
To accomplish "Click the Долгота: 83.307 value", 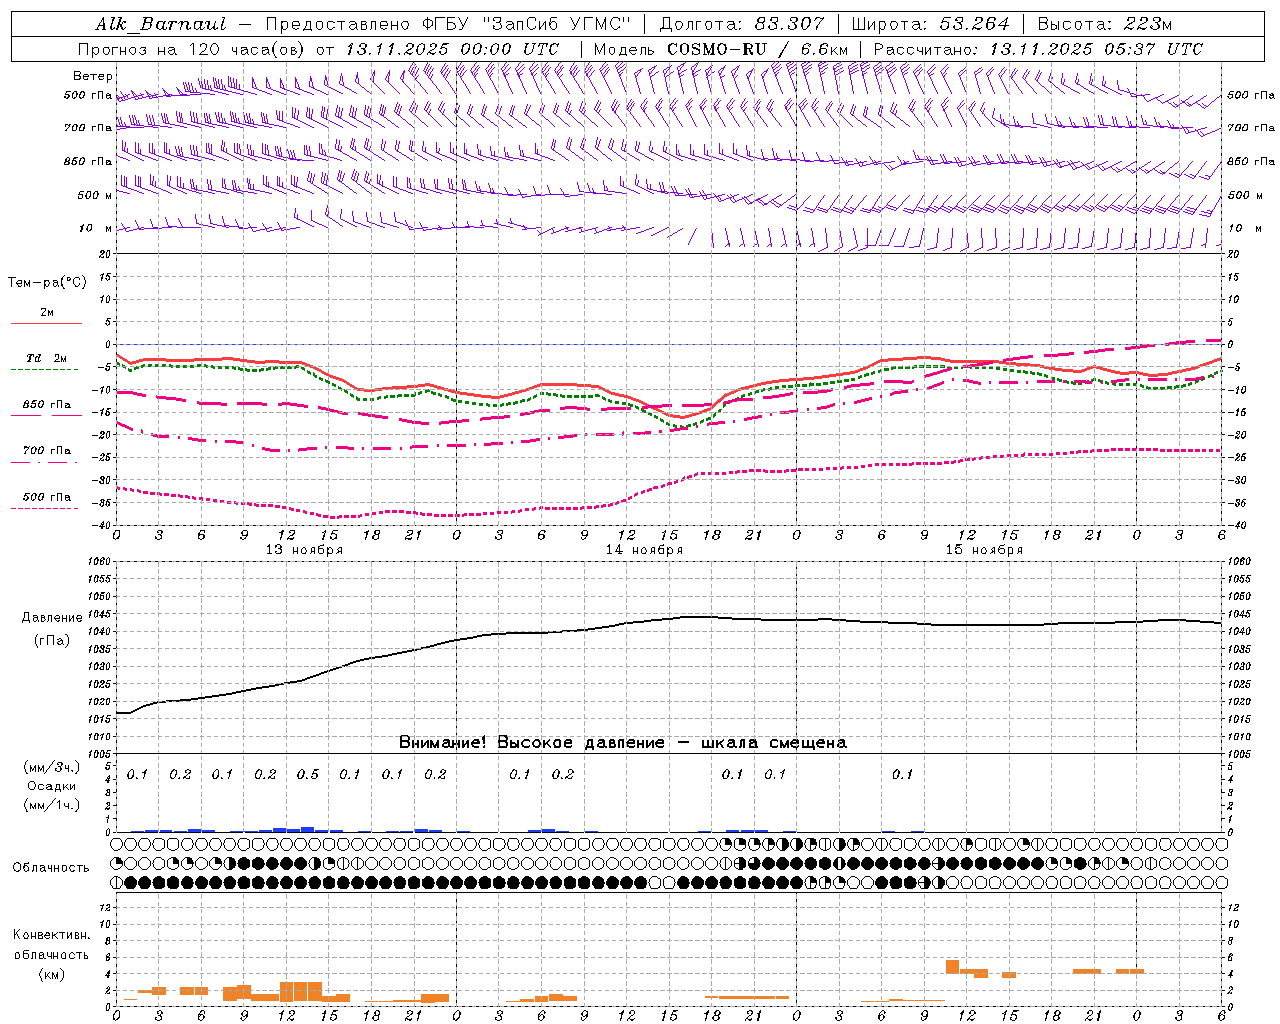I will 742,24.
